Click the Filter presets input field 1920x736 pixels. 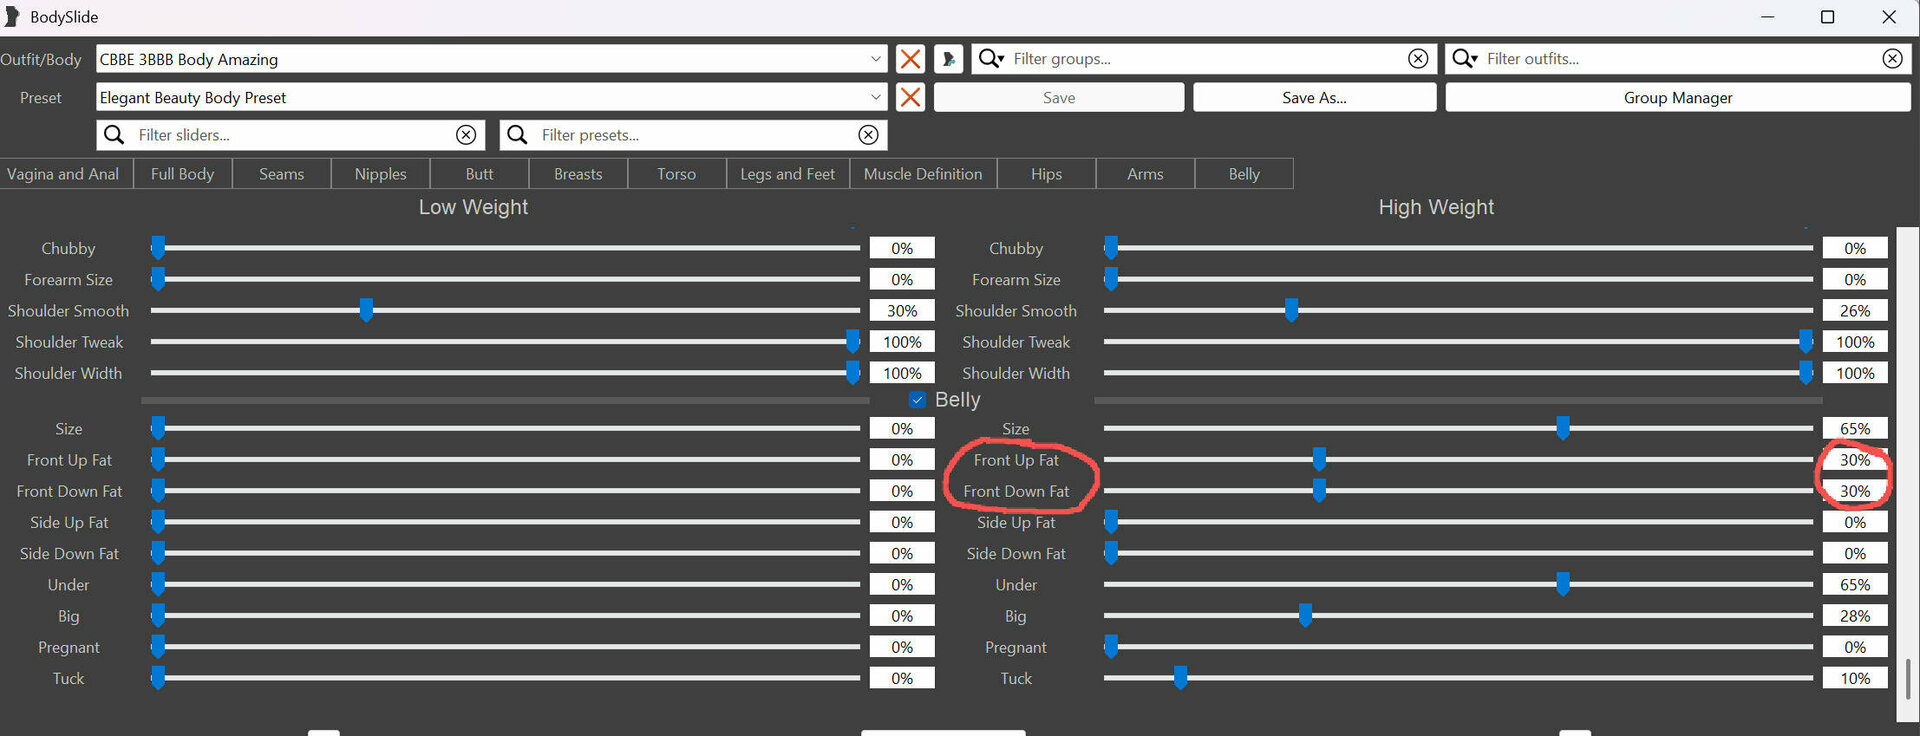pyautogui.click(x=695, y=135)
